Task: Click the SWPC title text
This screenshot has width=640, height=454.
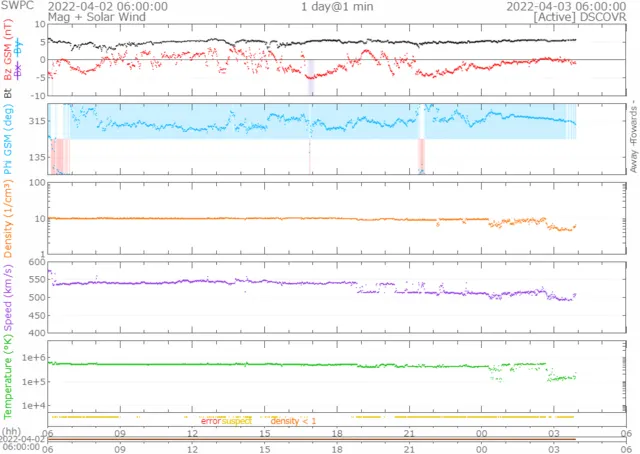Action: coord(17,6)
